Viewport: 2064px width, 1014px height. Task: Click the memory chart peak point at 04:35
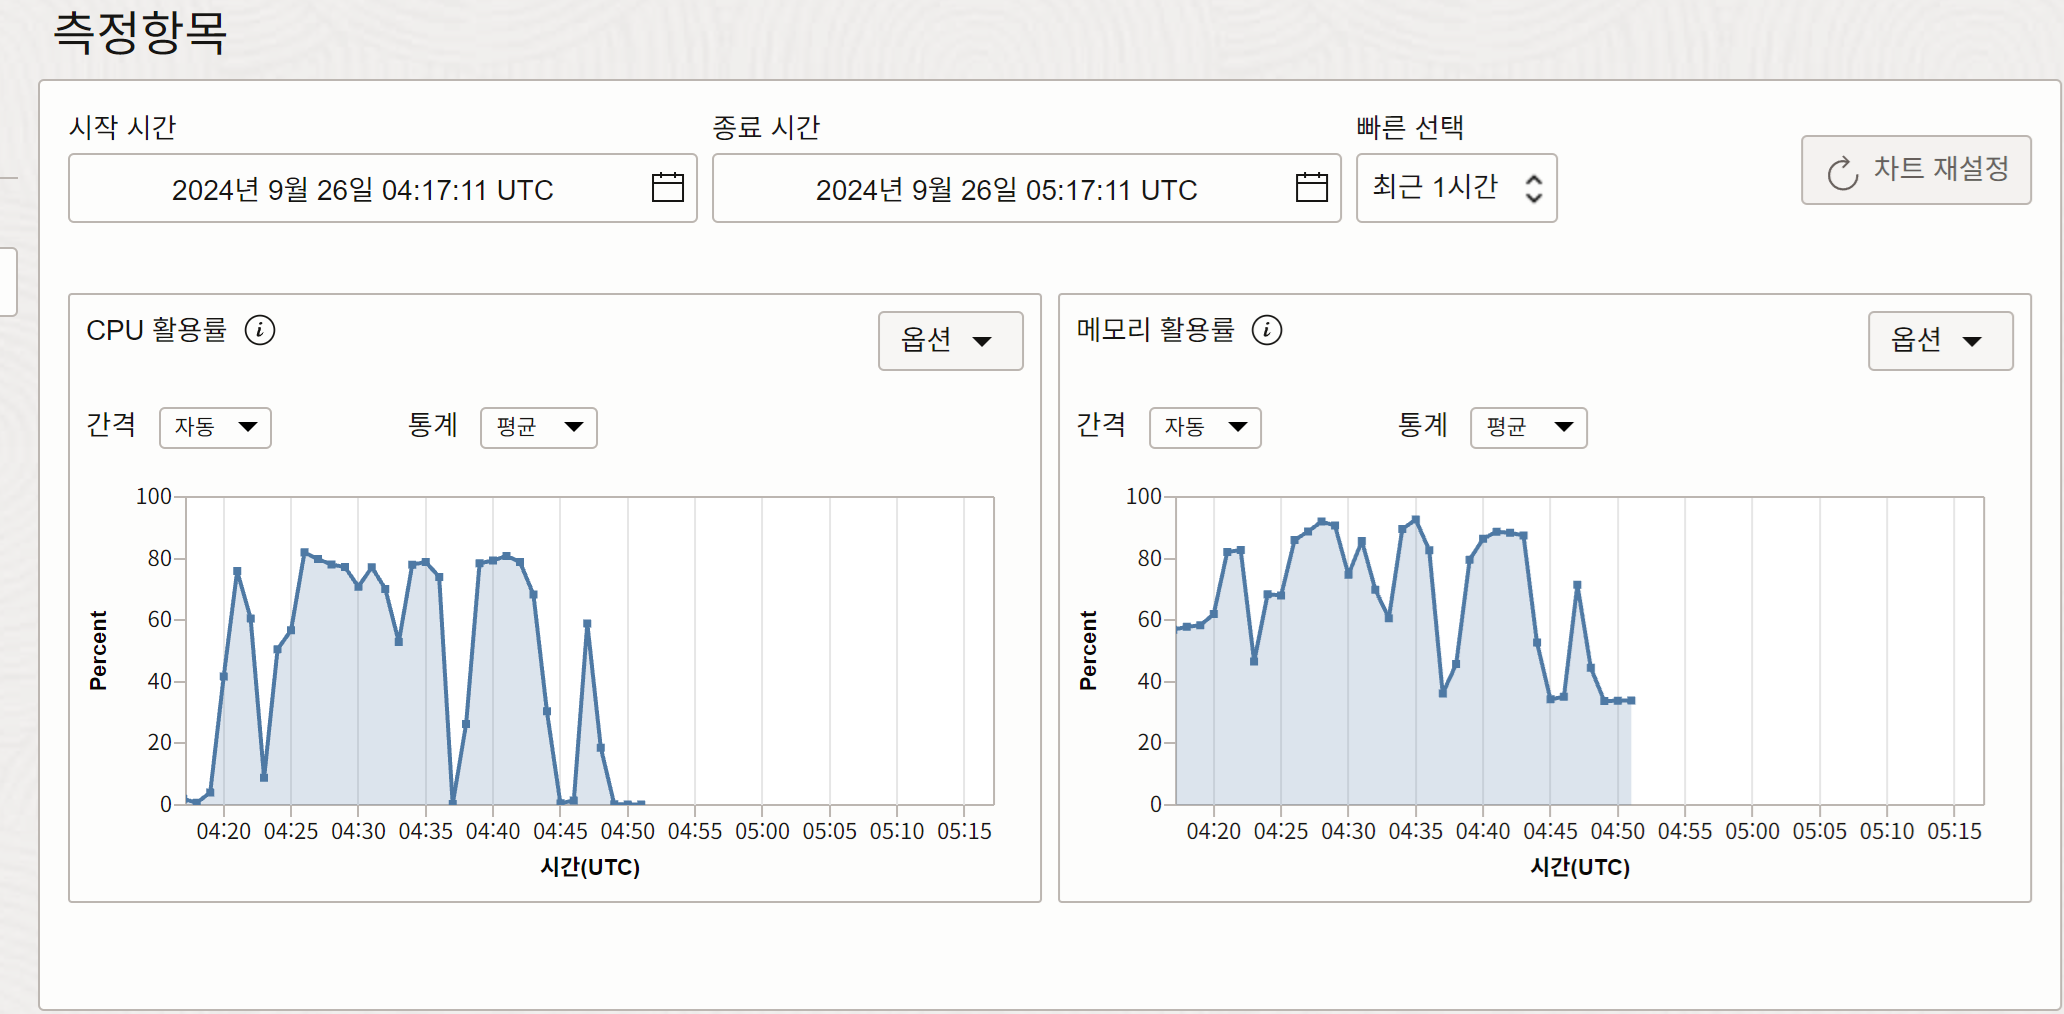[1415, 520]
